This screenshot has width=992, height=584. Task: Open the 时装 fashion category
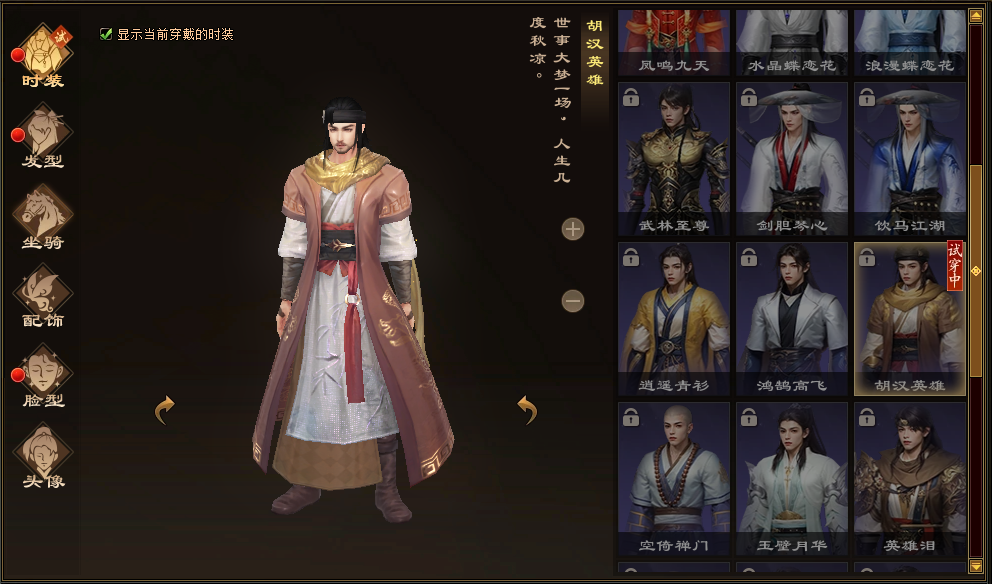[x=43, y=56]
